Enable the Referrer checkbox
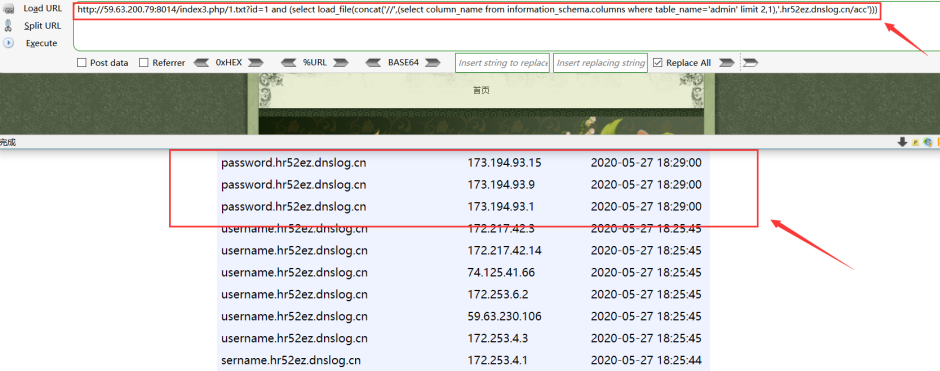This screenshot has height=371, width=940. click(x=144, y=62)
